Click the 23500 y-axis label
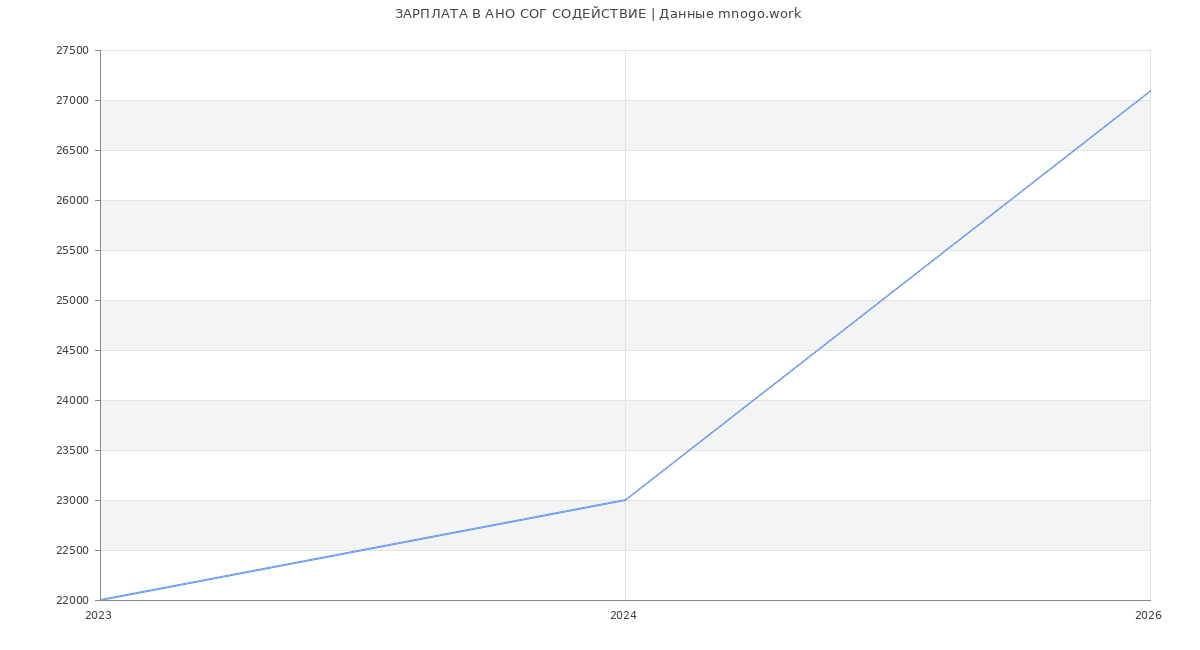This screenshot has width=1200, height=650. (x=72, y=450)
